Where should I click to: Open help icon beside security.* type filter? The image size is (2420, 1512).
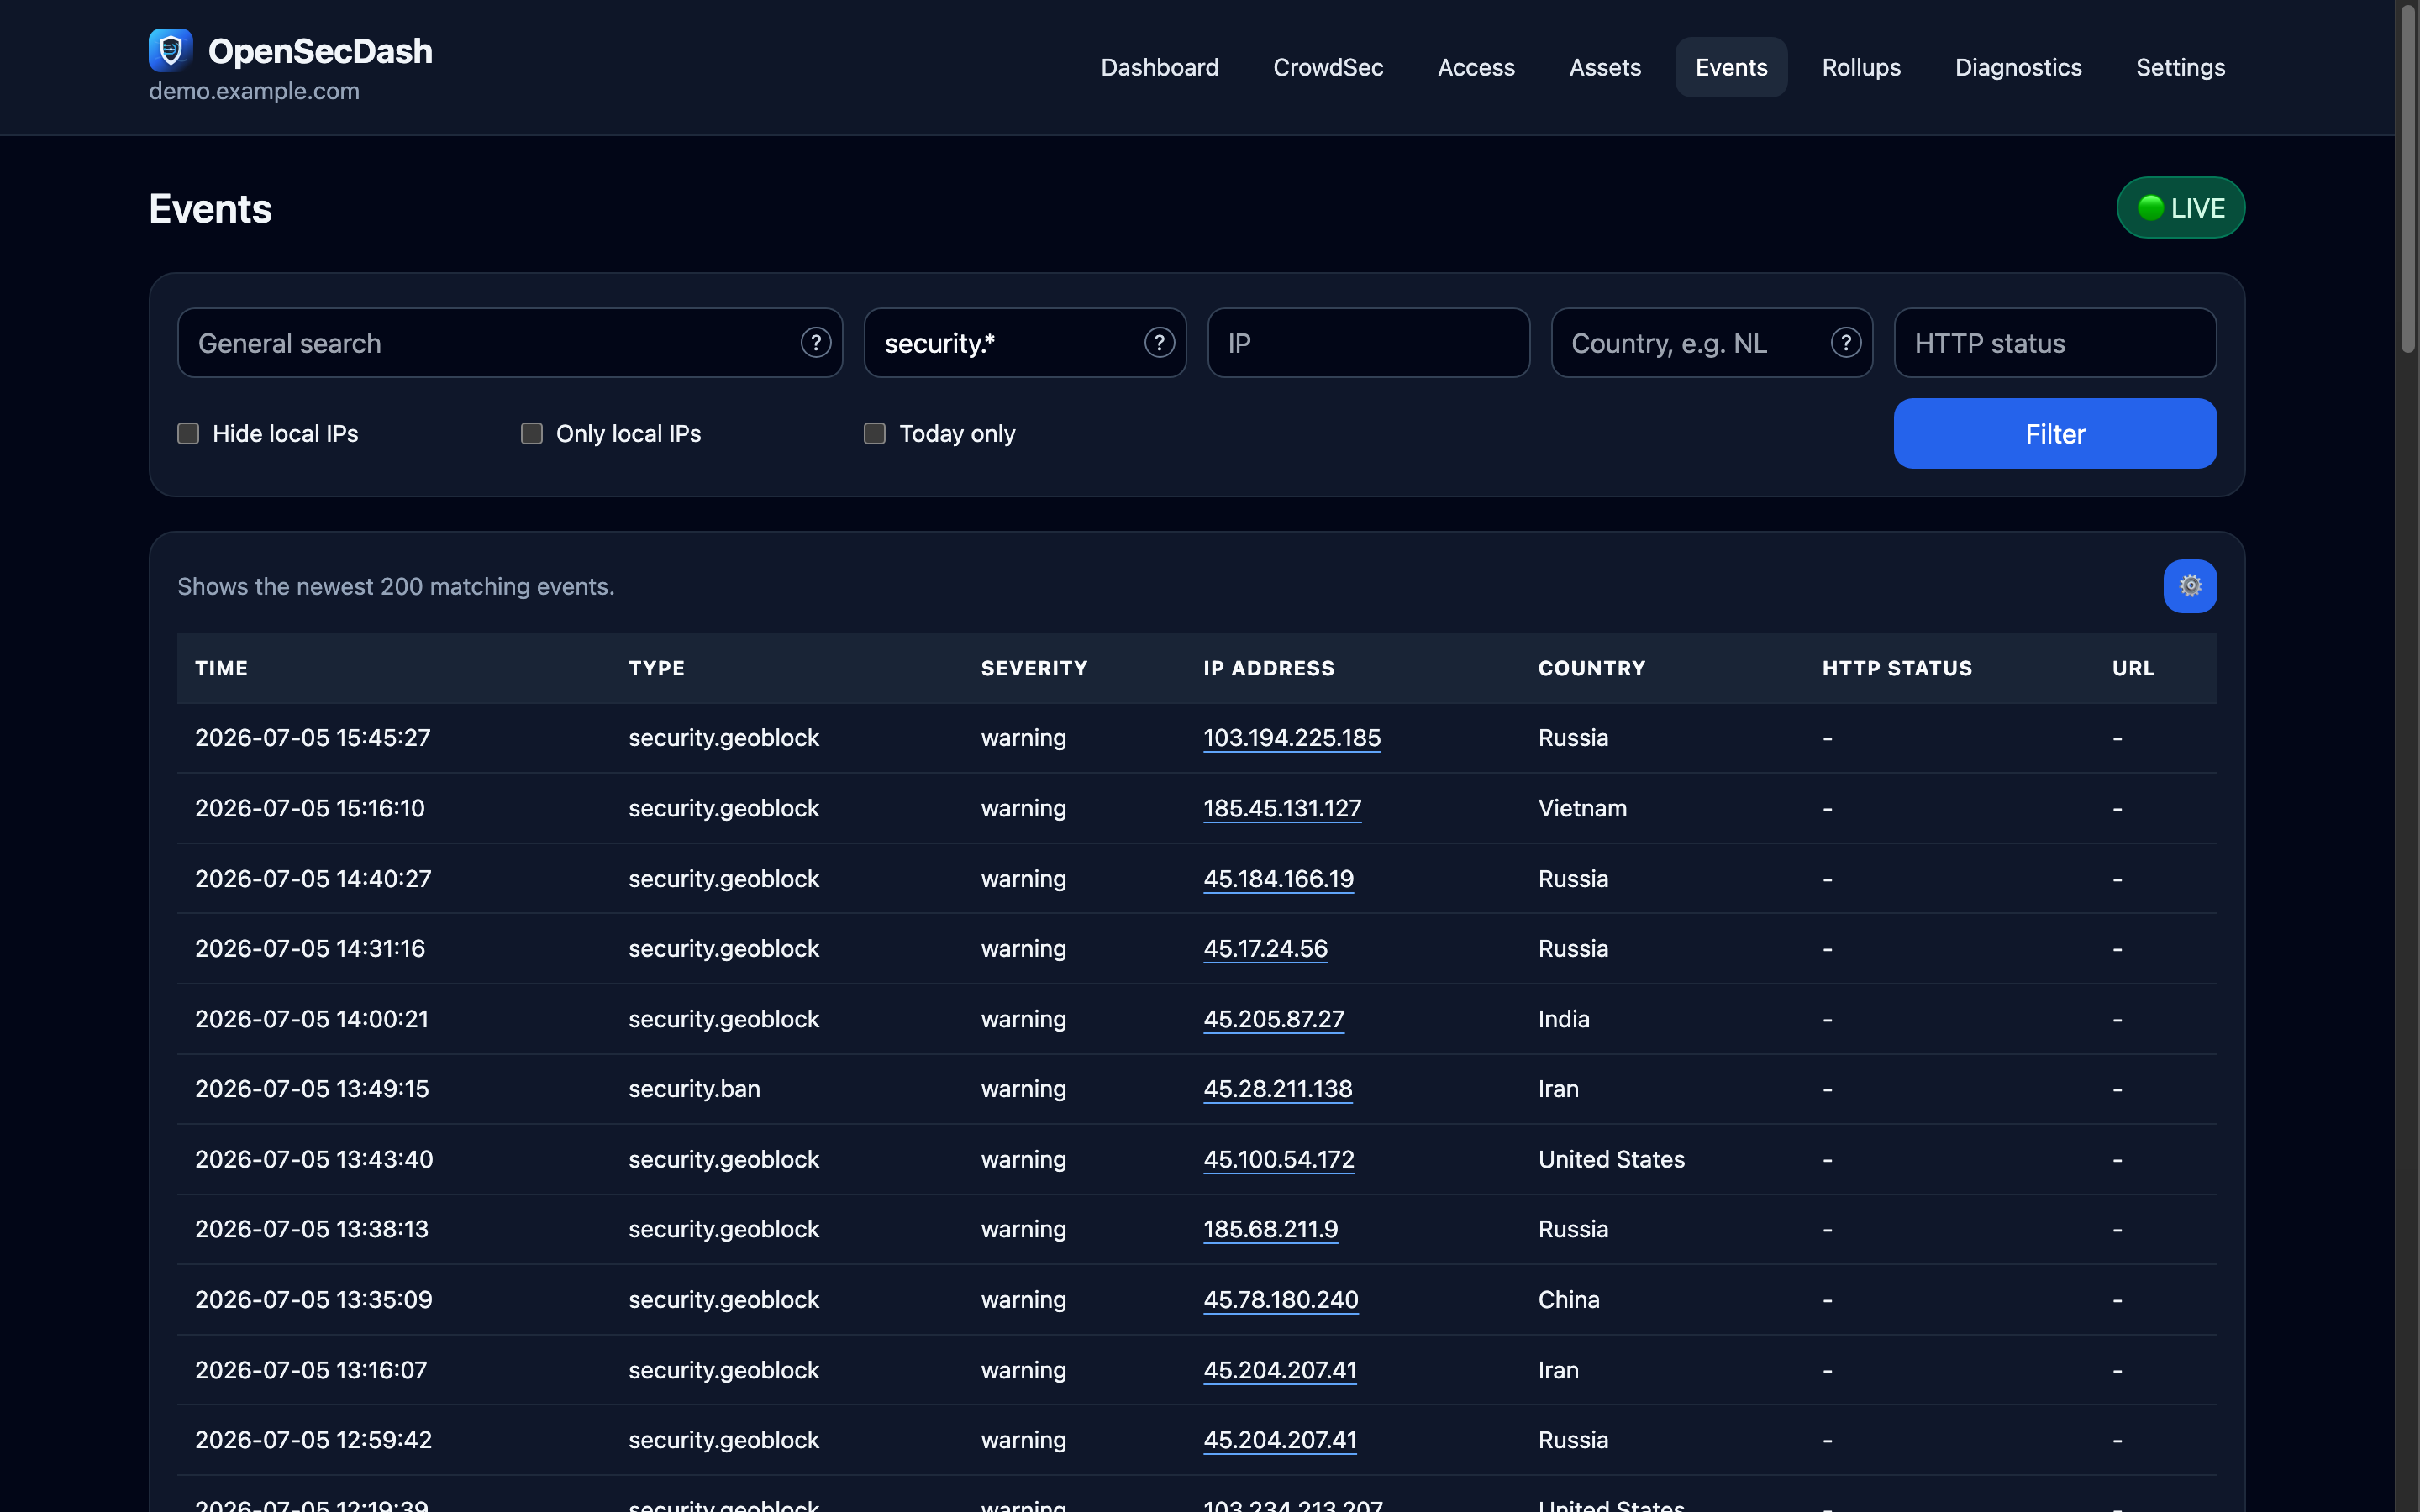click(x=1158, y=343)
